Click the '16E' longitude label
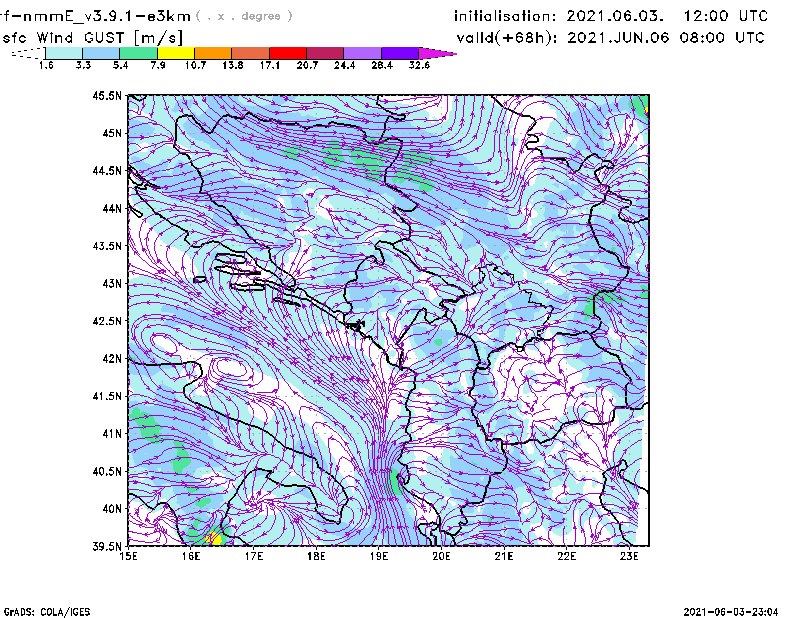Image resolution: width=800 pixels, height=618 pixels. 191,556
